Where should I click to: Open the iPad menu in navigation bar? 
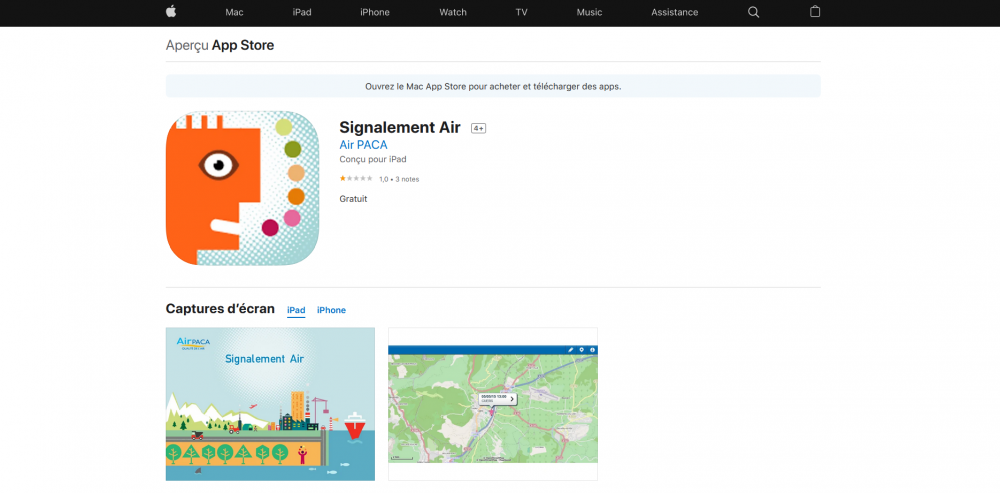[x=302, y=12]
